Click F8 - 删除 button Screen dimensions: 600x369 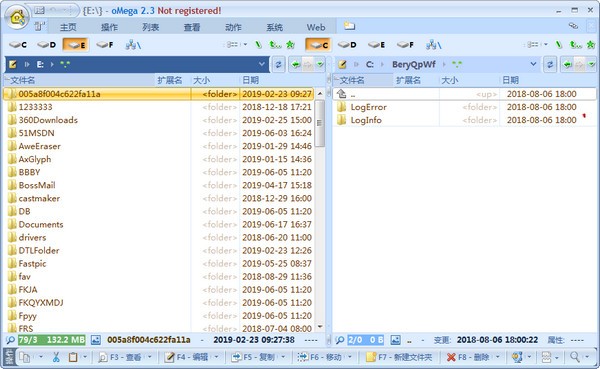(468, 357)
